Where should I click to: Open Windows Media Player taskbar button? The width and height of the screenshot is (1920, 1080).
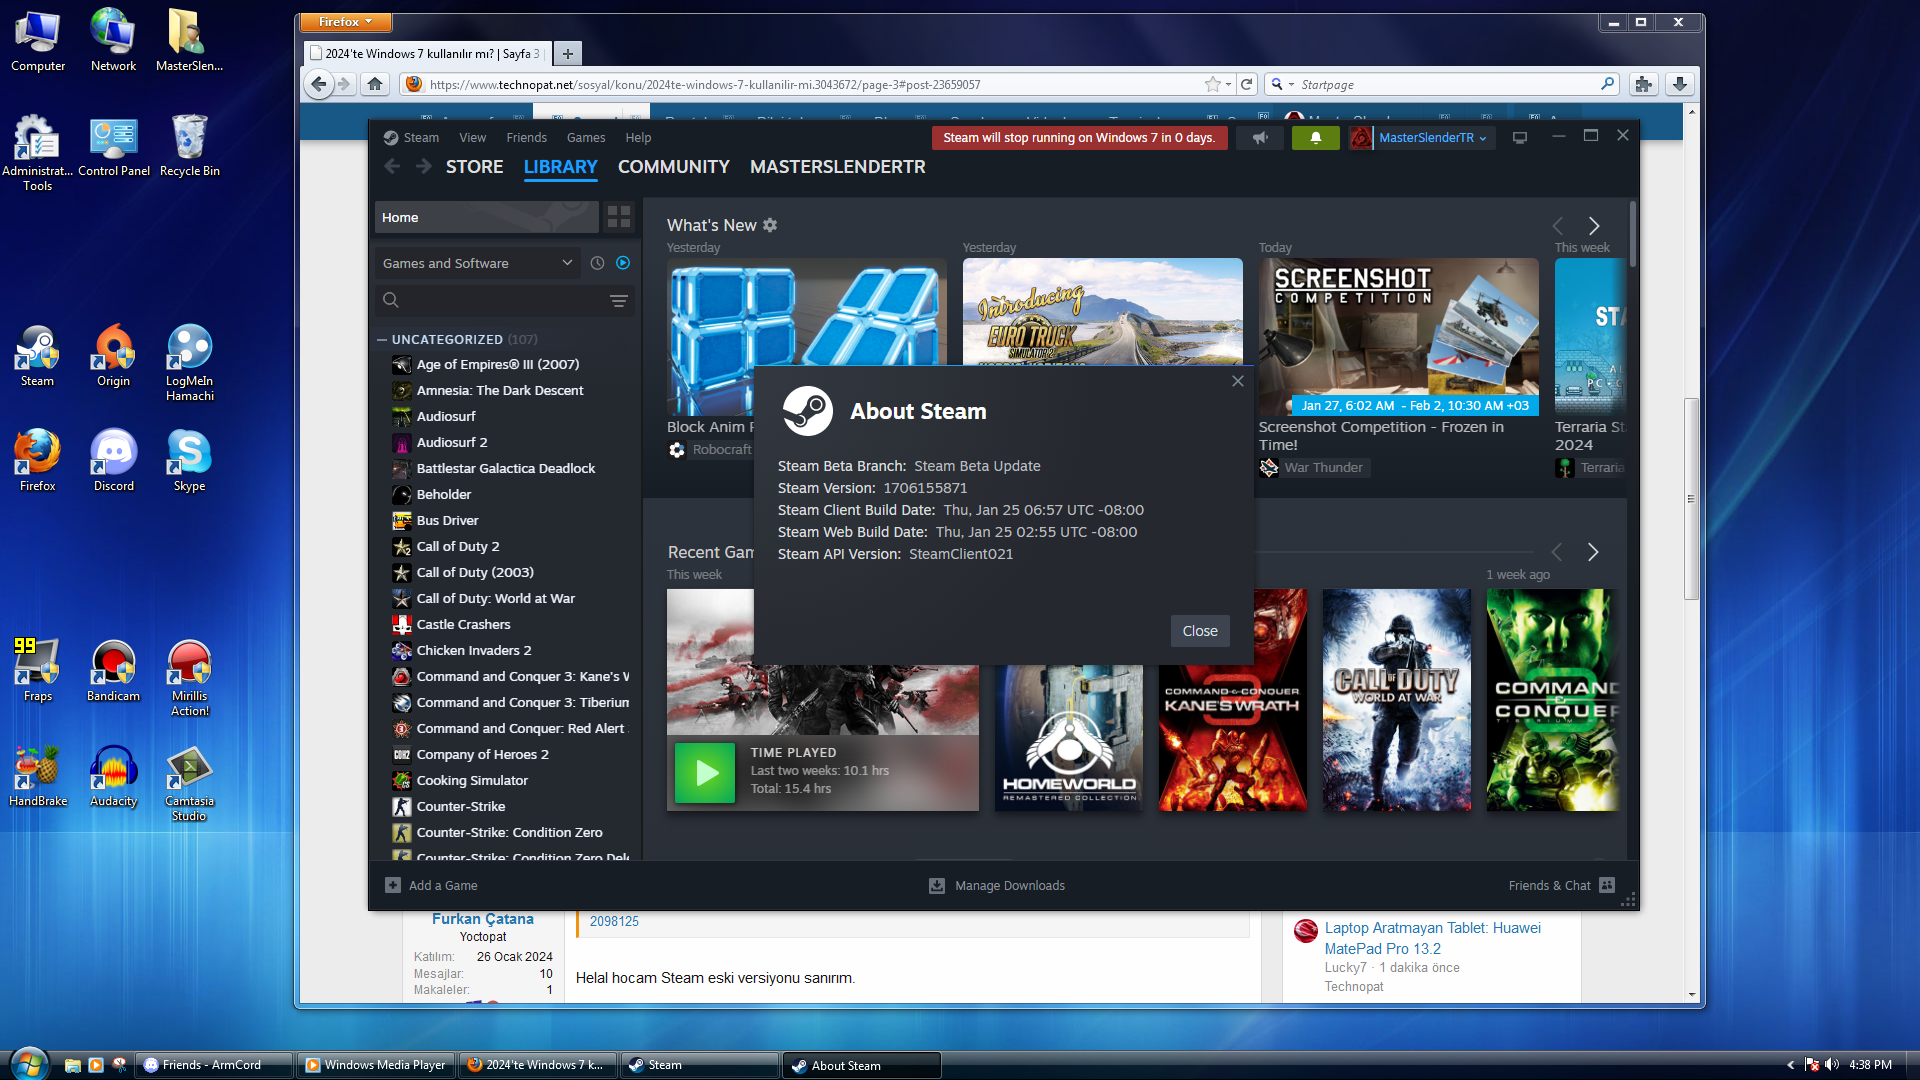(375, 1065)
